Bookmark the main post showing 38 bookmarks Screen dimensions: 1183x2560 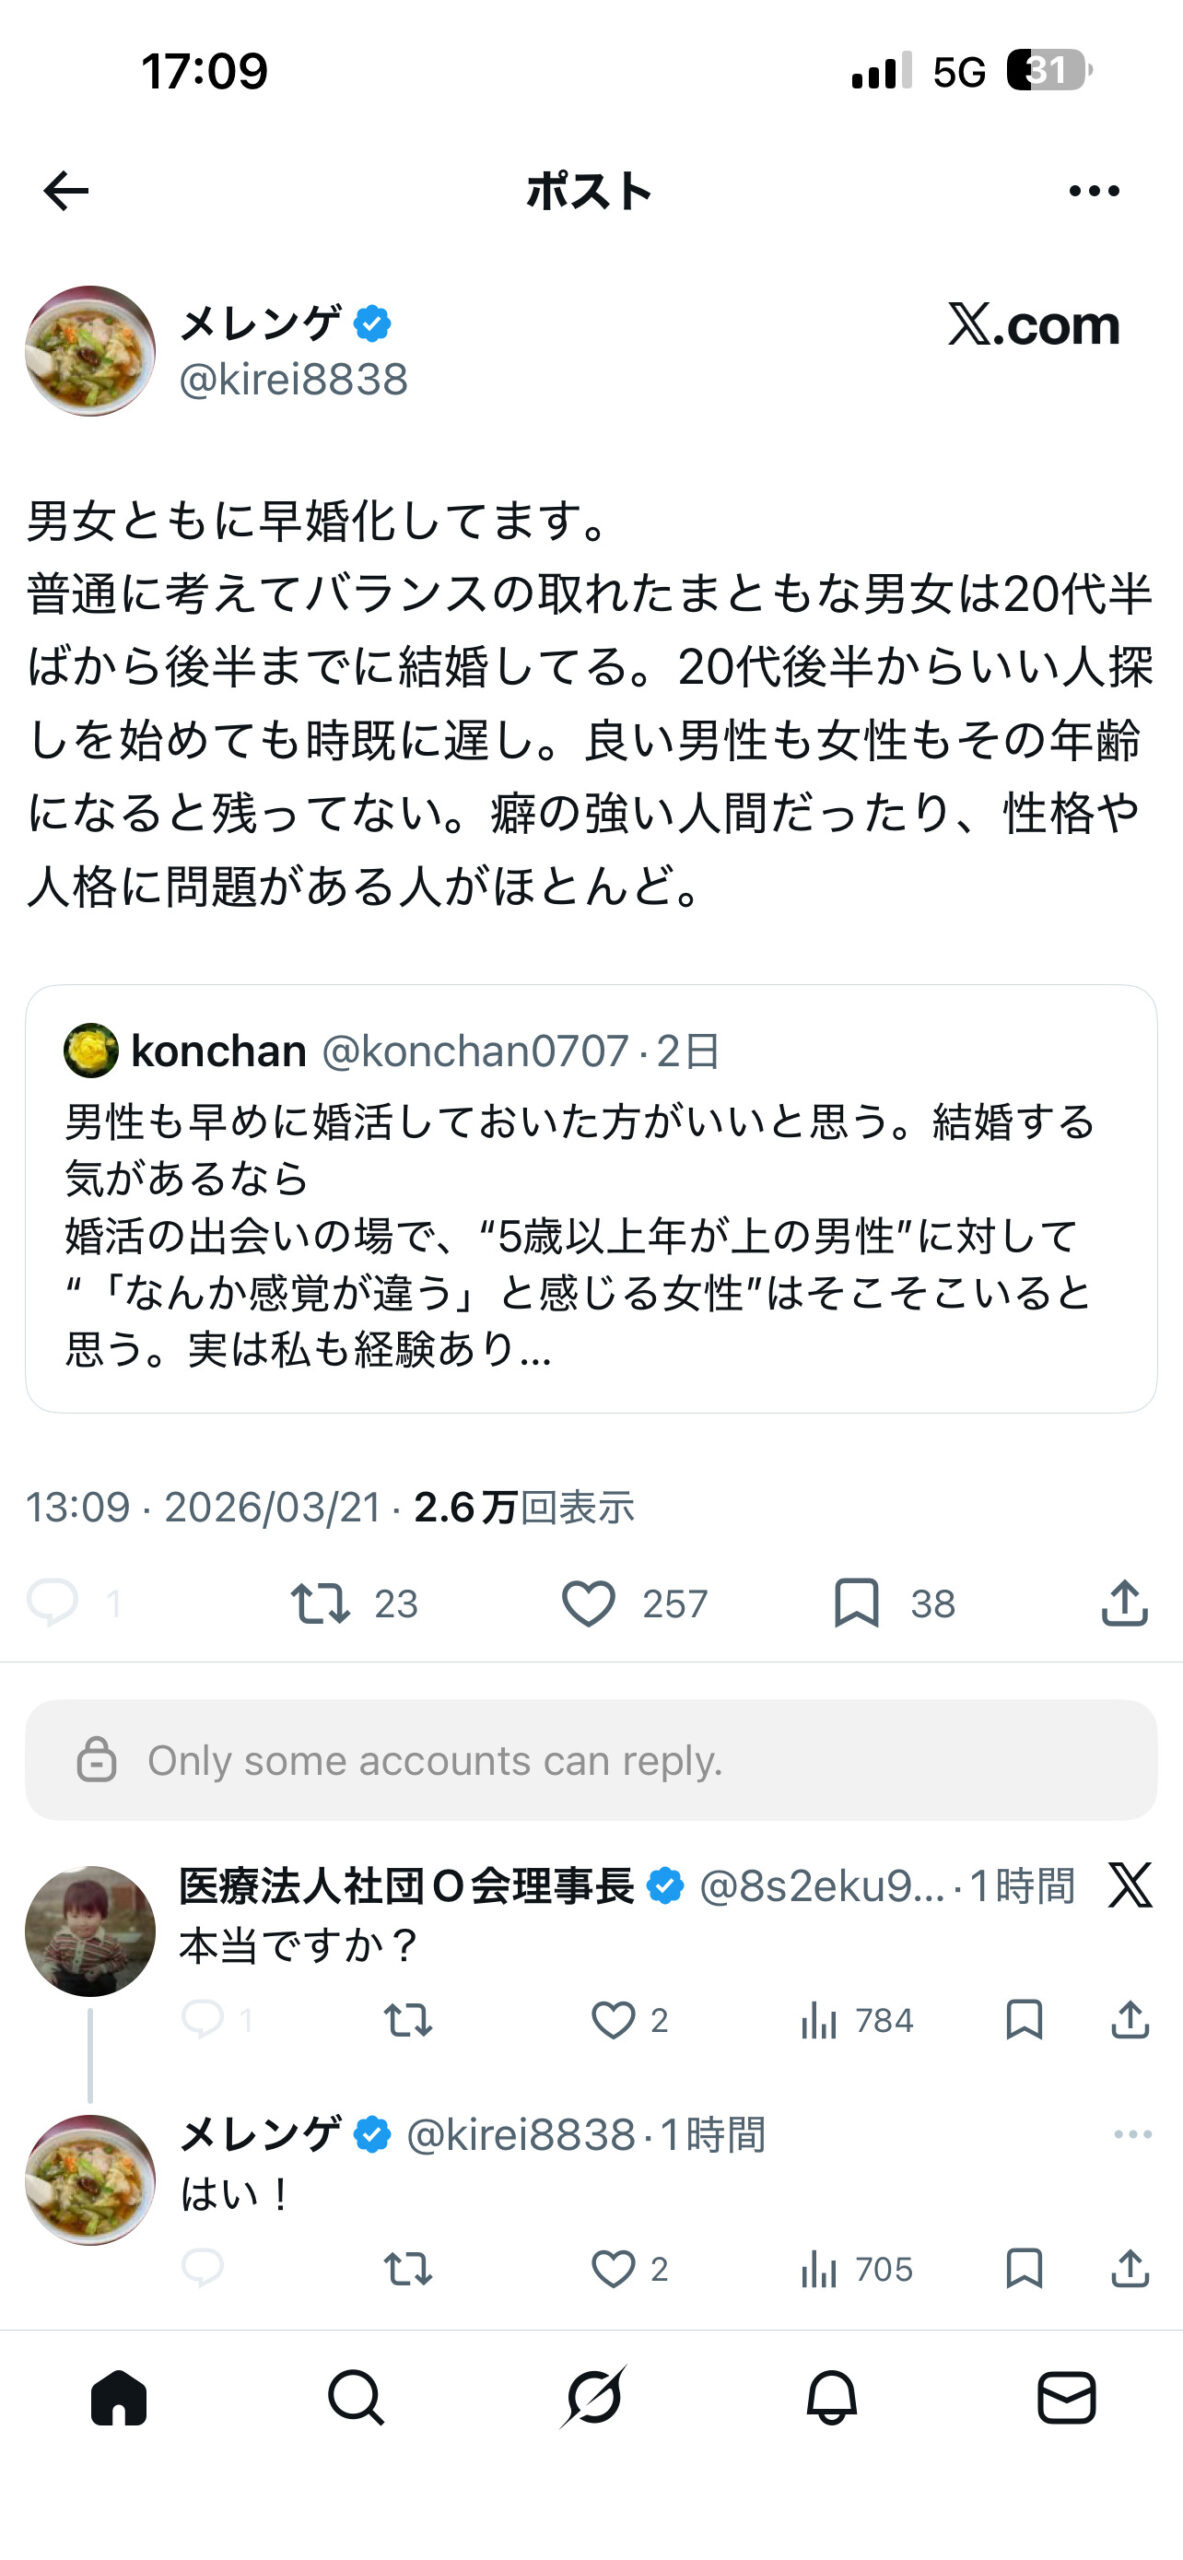(857, 1603)
